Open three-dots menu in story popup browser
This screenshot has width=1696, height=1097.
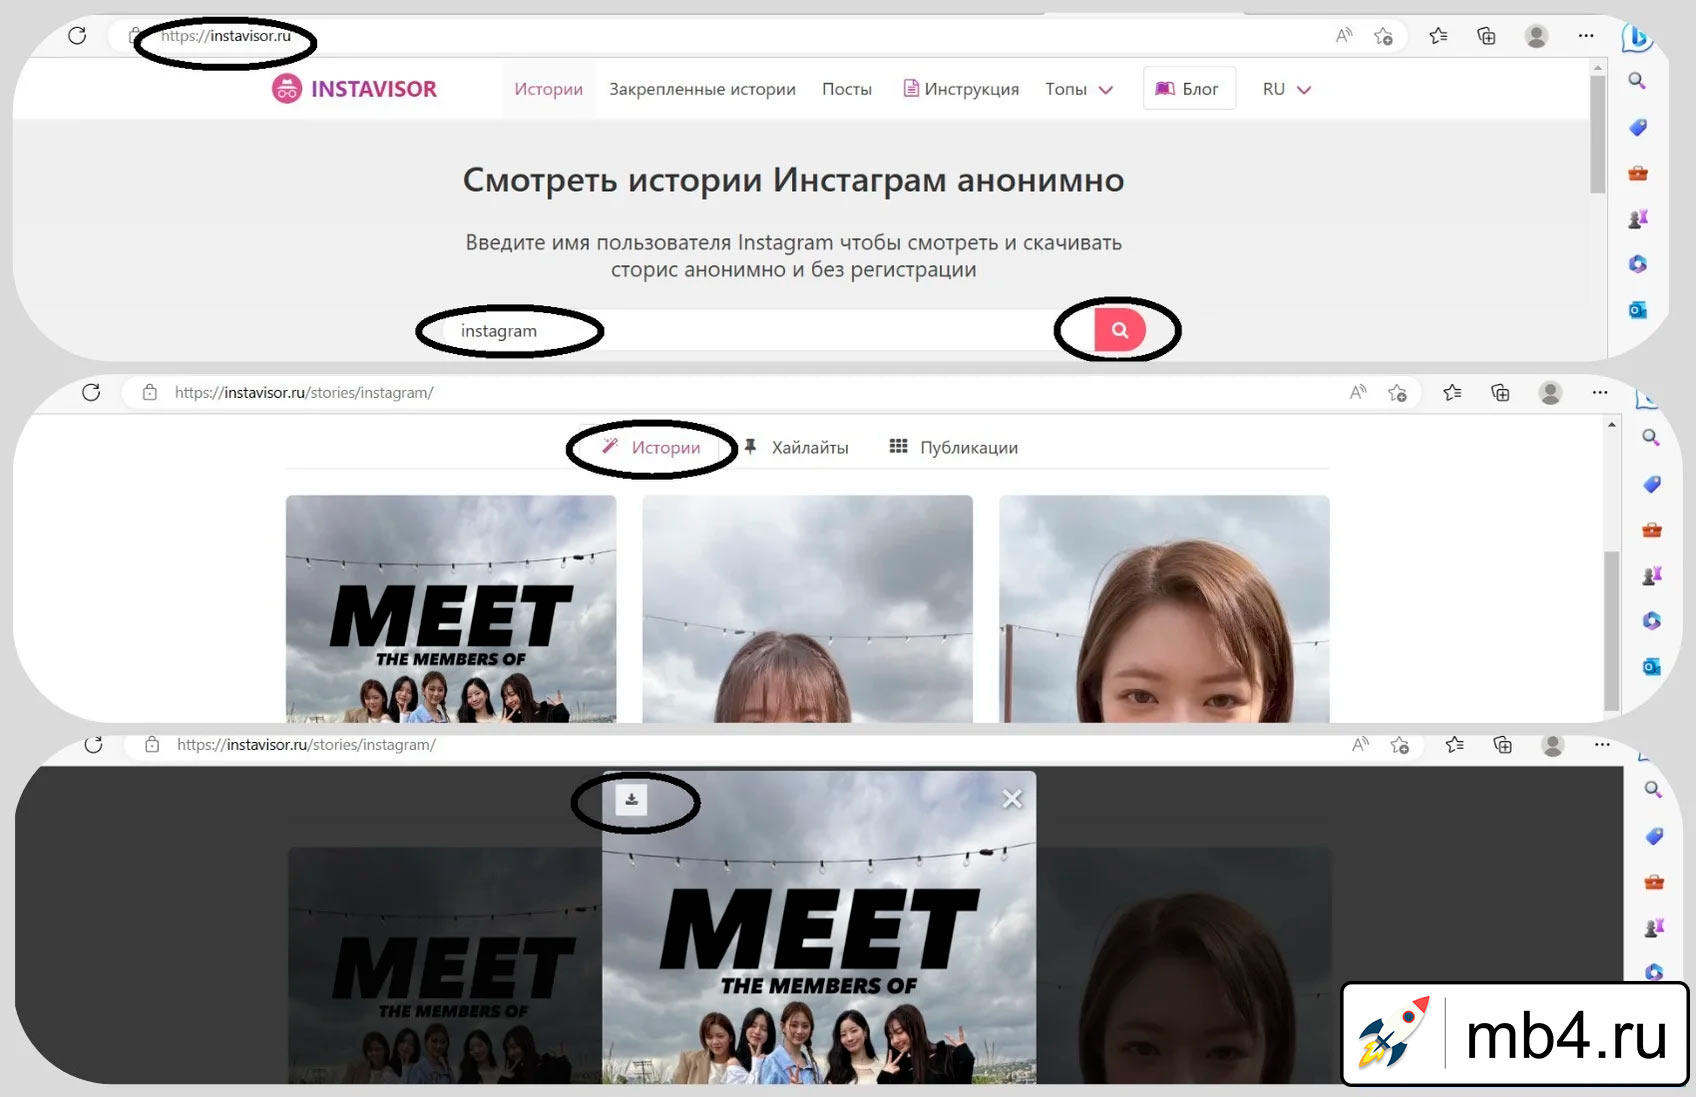pyautogui.click(x=1602, y=745)
